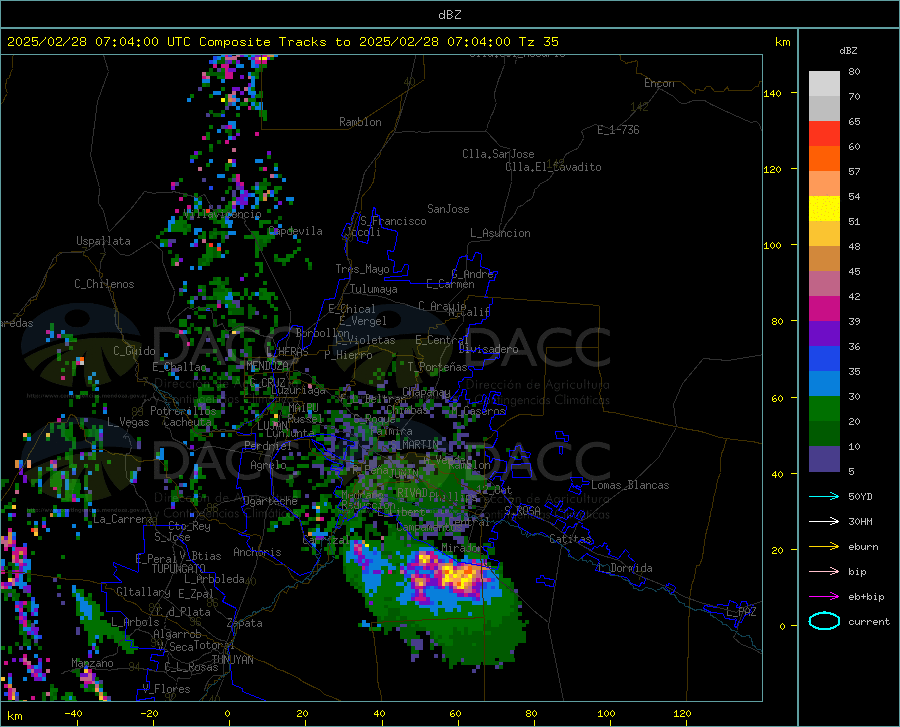Click the TUNUYAN map label
Screen dimensions: 900x727
pos(232,660)
